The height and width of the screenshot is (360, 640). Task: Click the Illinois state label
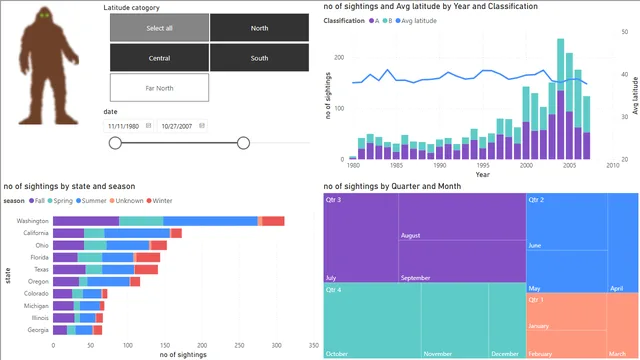pos(40,318)
